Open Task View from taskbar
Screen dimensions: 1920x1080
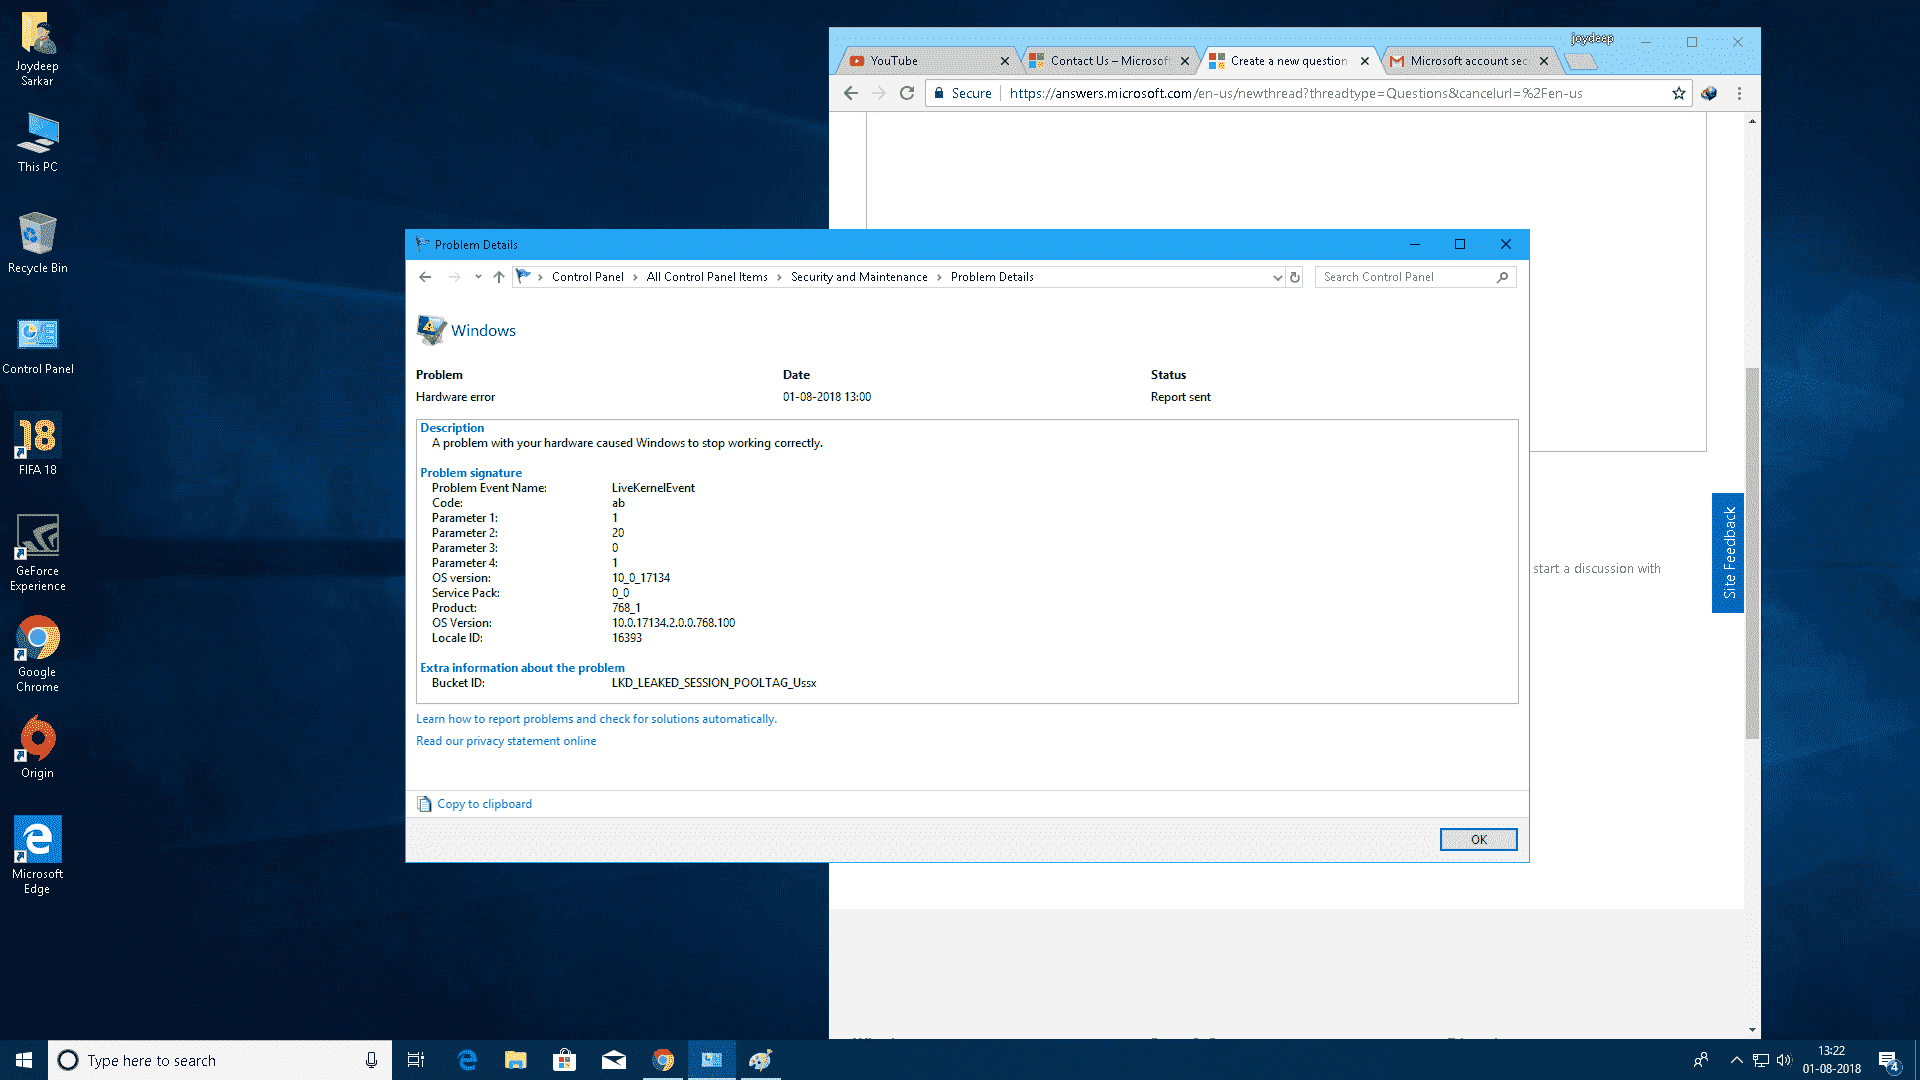click(416, 1060)
